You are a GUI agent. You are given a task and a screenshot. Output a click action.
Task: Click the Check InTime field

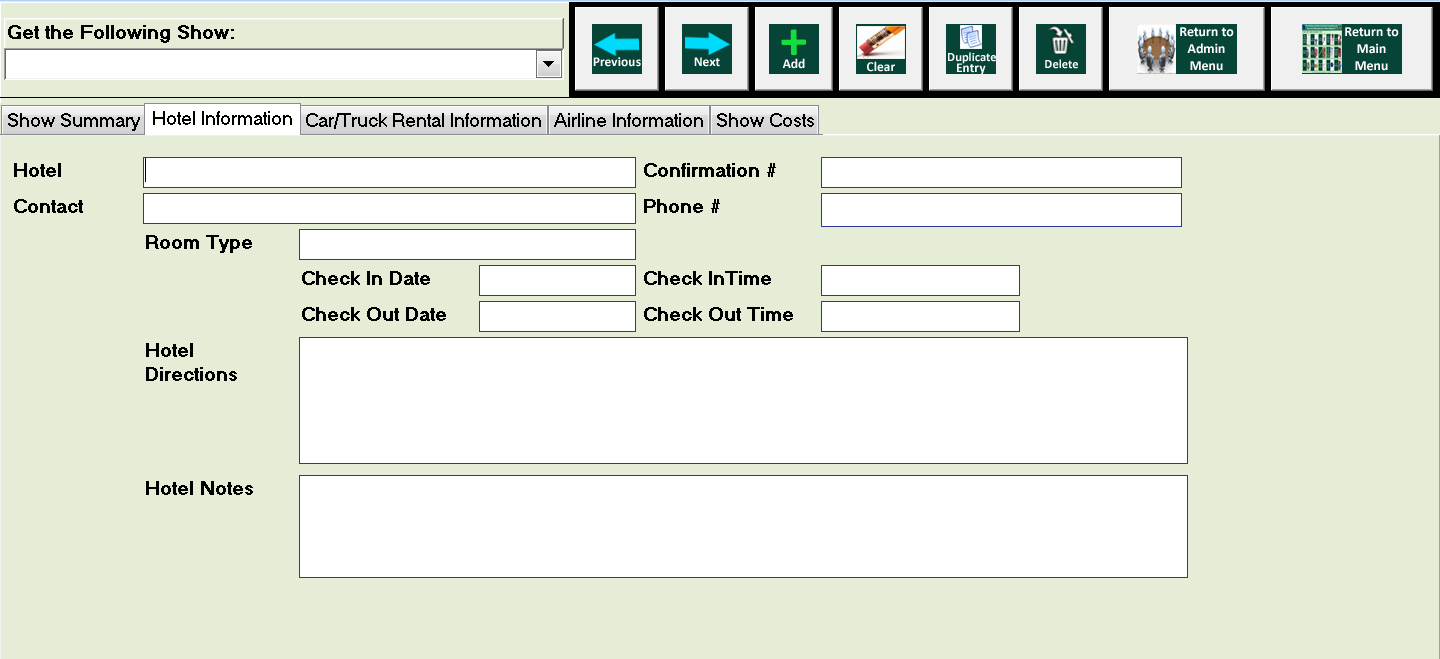pos(920,280)
